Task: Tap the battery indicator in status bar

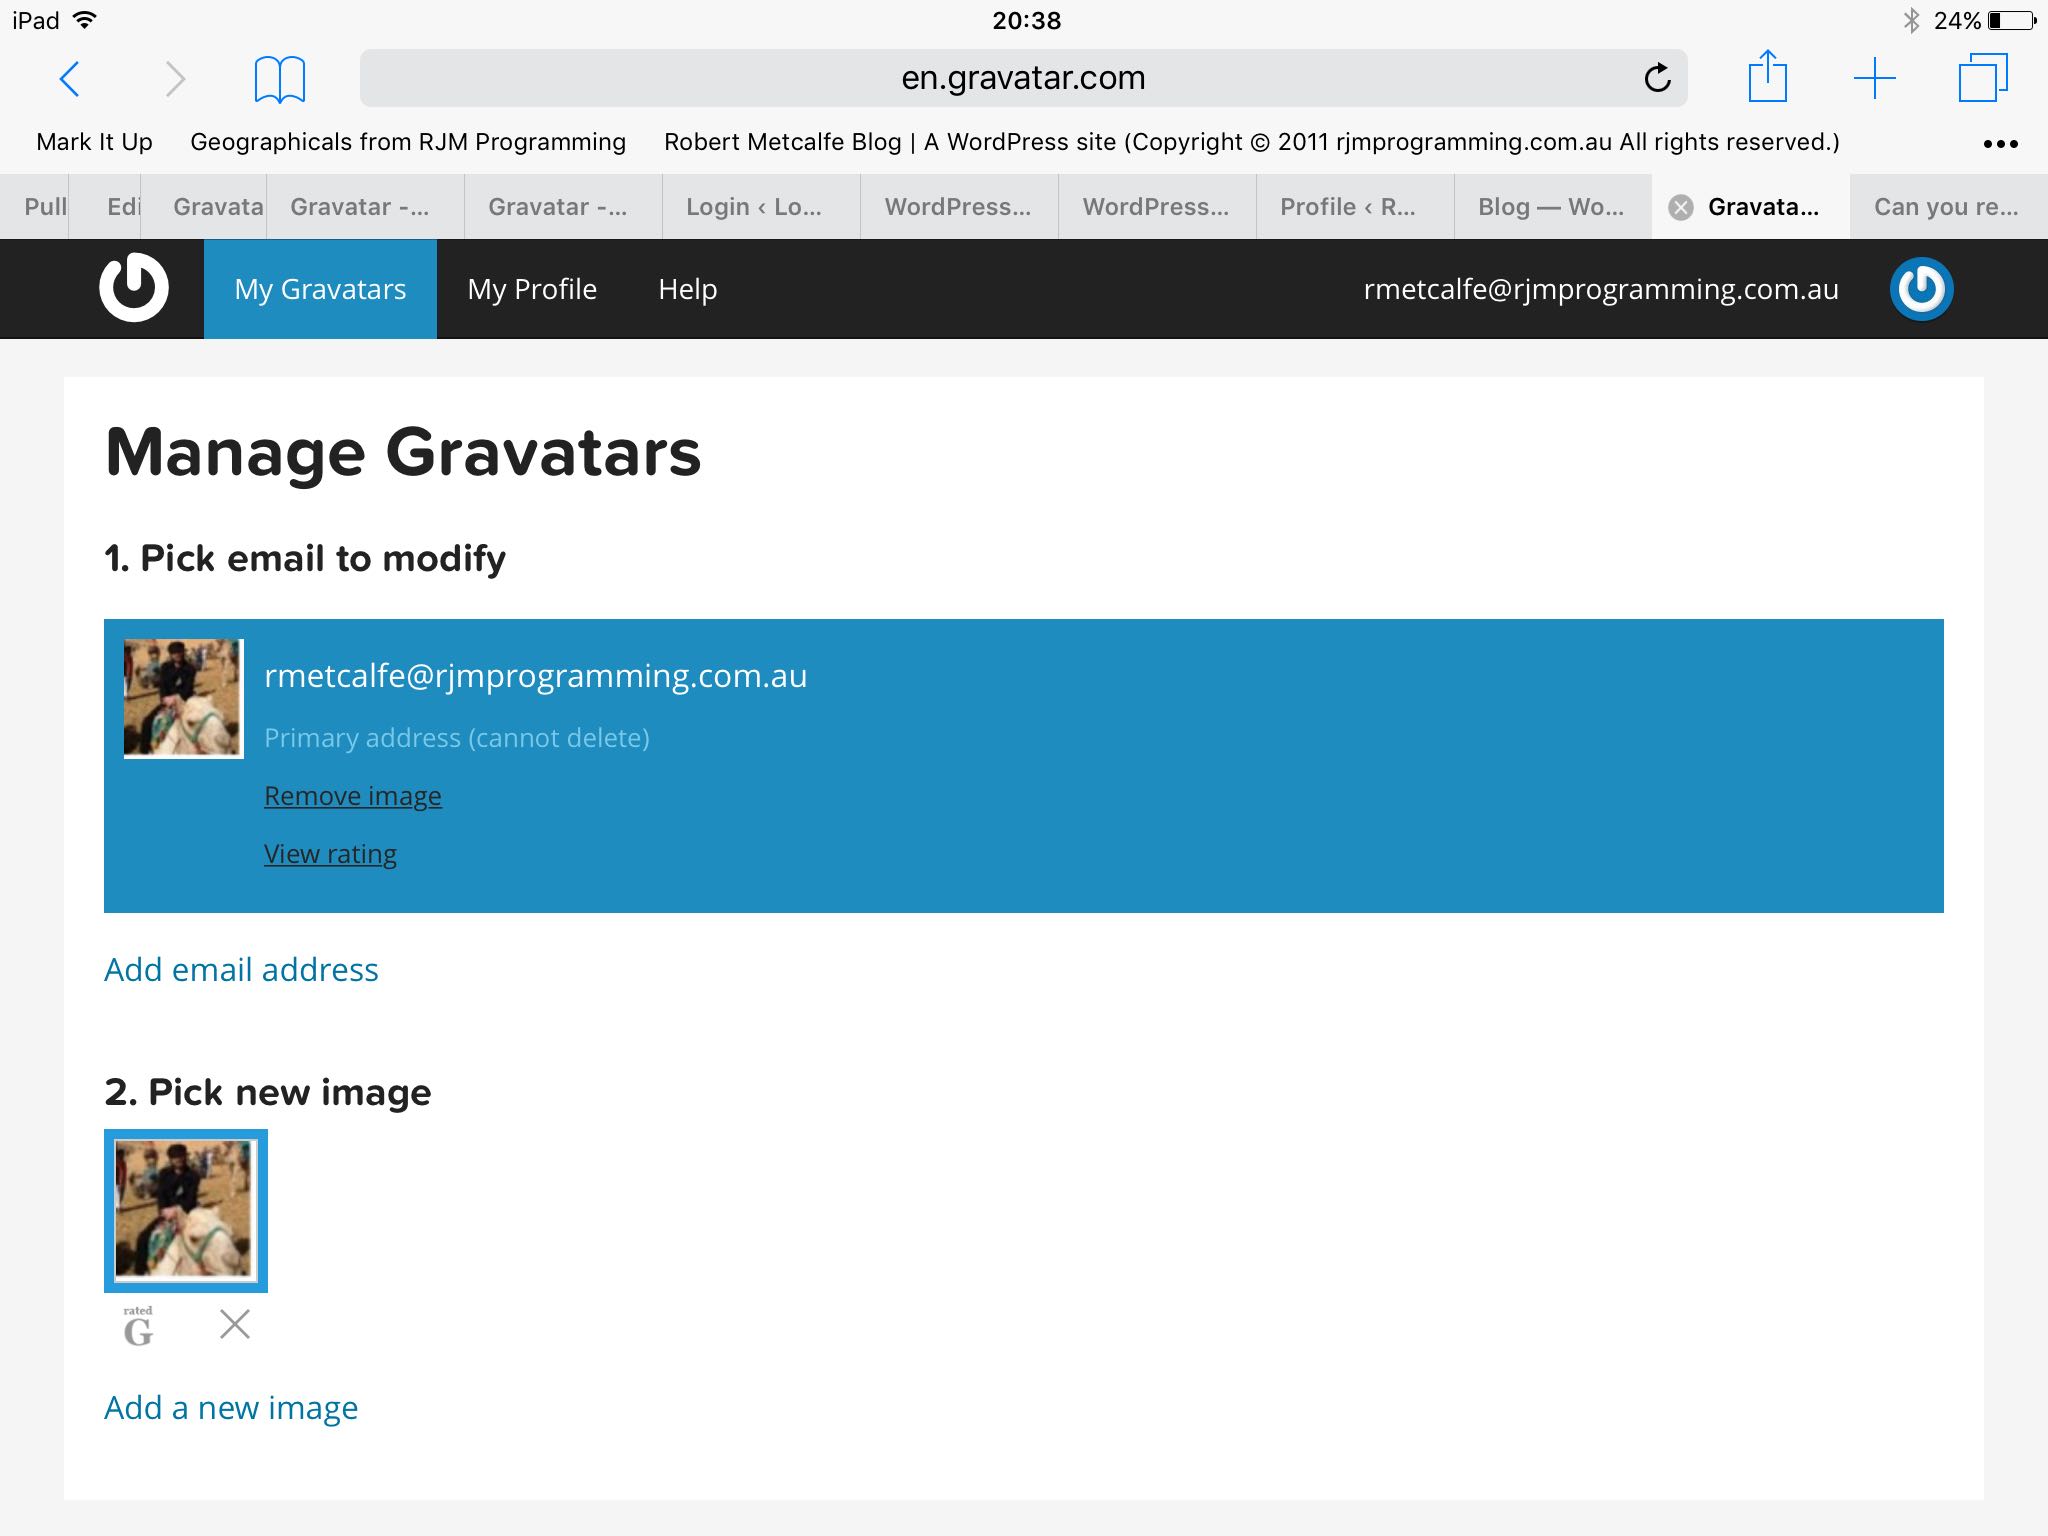Action: [x=2013, y=20]
